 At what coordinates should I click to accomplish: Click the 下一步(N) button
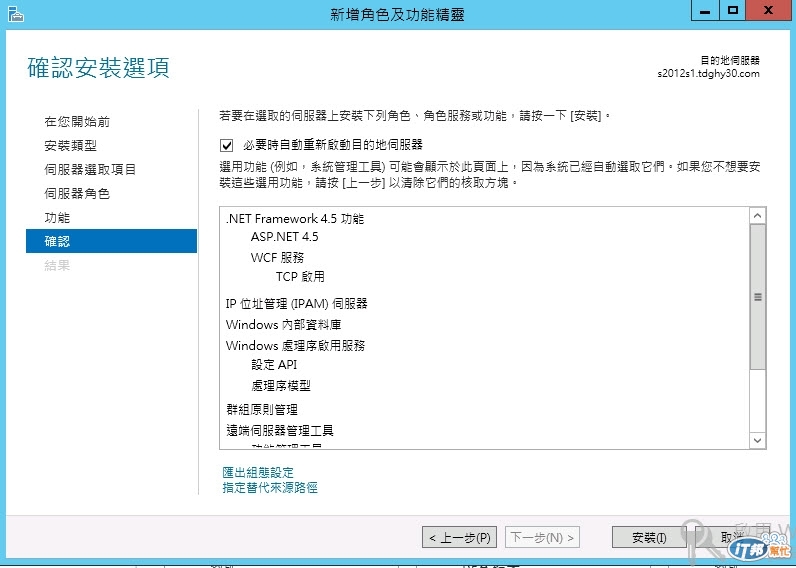(x=542, y=537)
